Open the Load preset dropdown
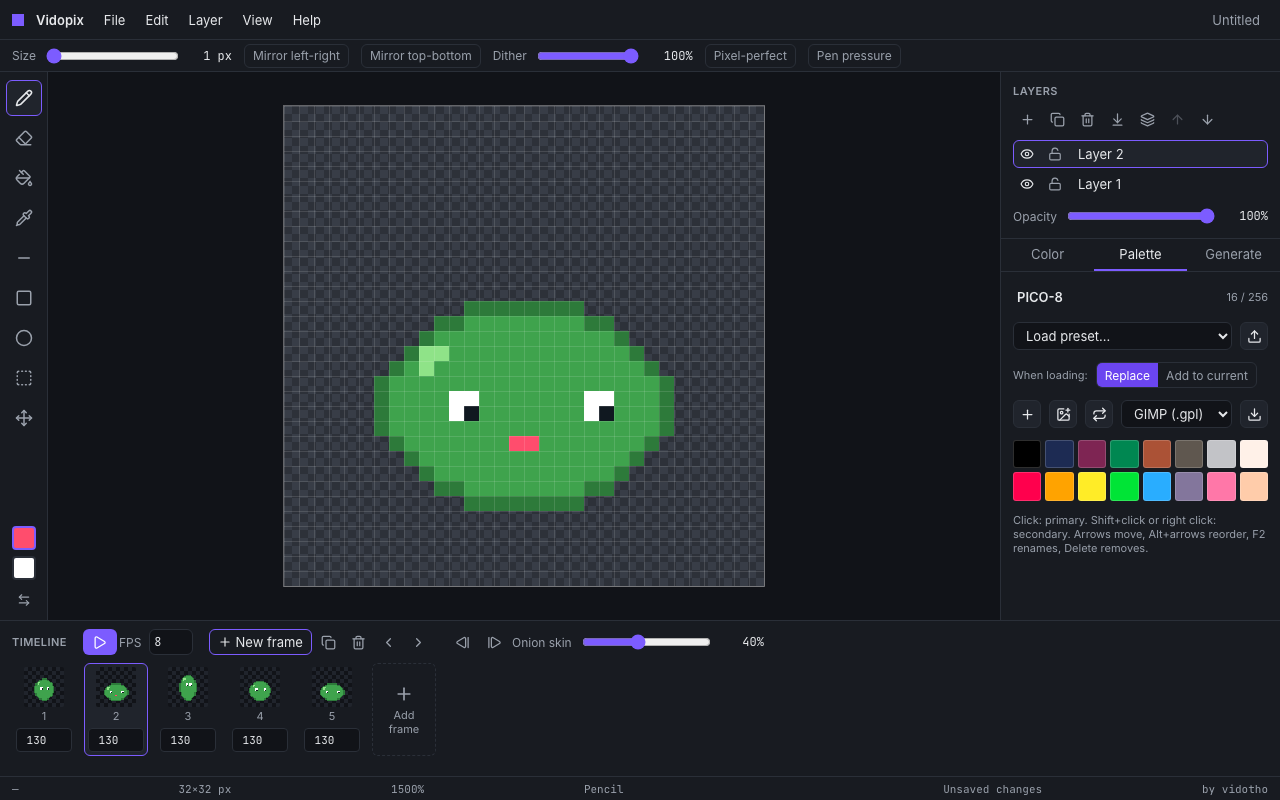 [x=1122, y=336]
